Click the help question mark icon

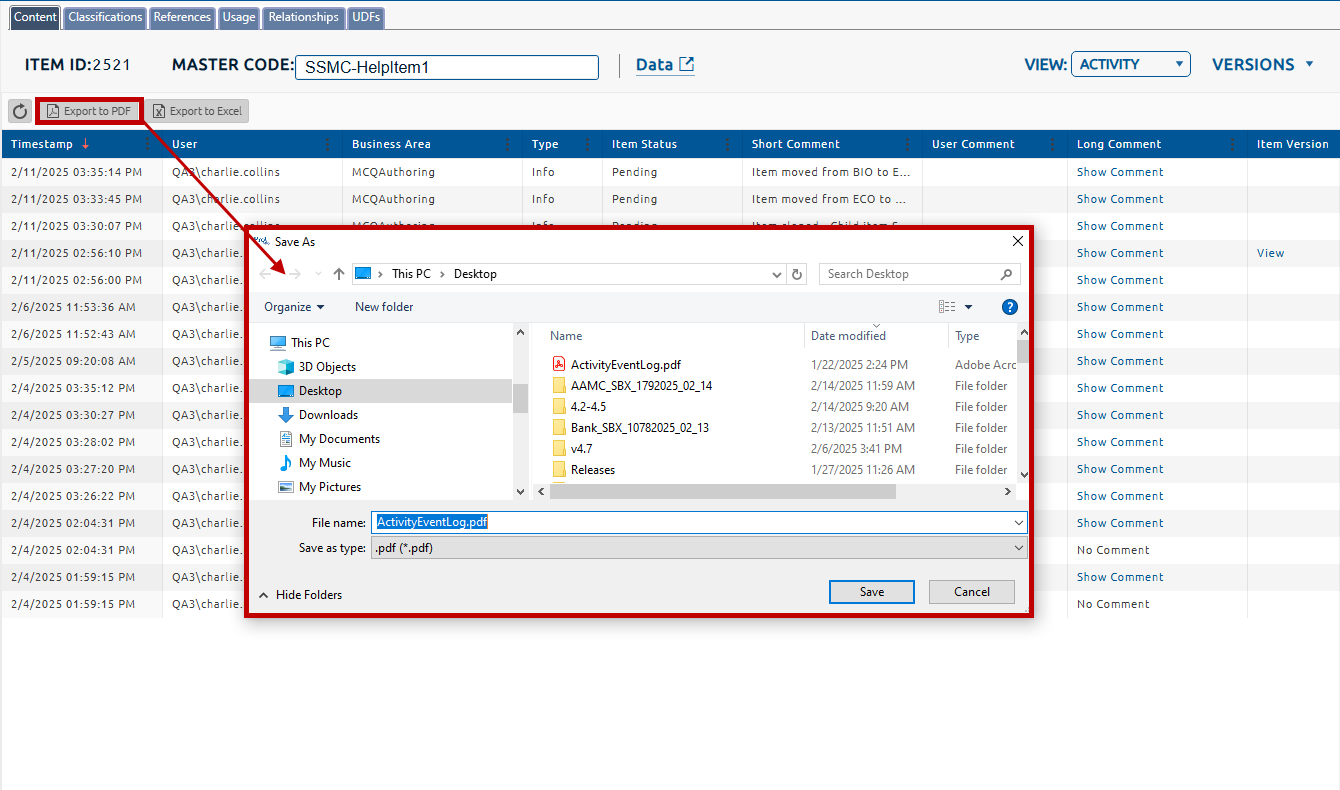click(1009, 307)
